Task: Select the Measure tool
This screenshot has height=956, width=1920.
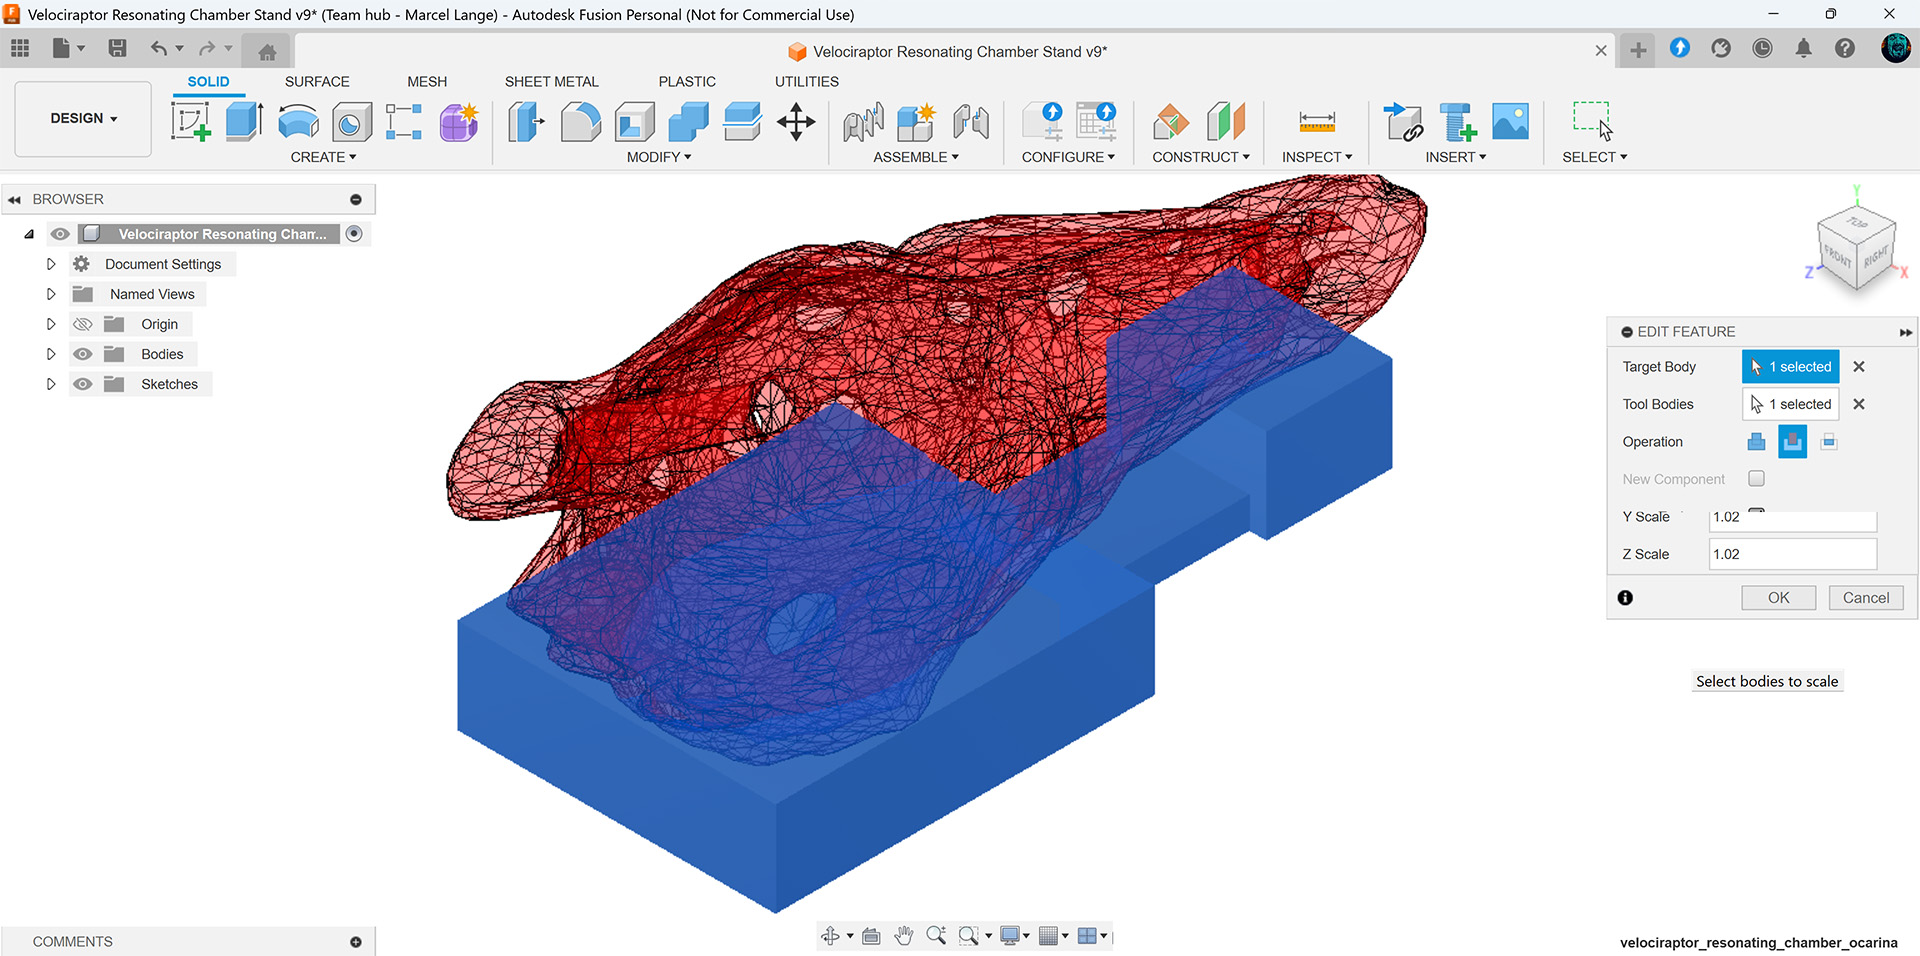Action: pyautogui.click(x=1317, y=122)
